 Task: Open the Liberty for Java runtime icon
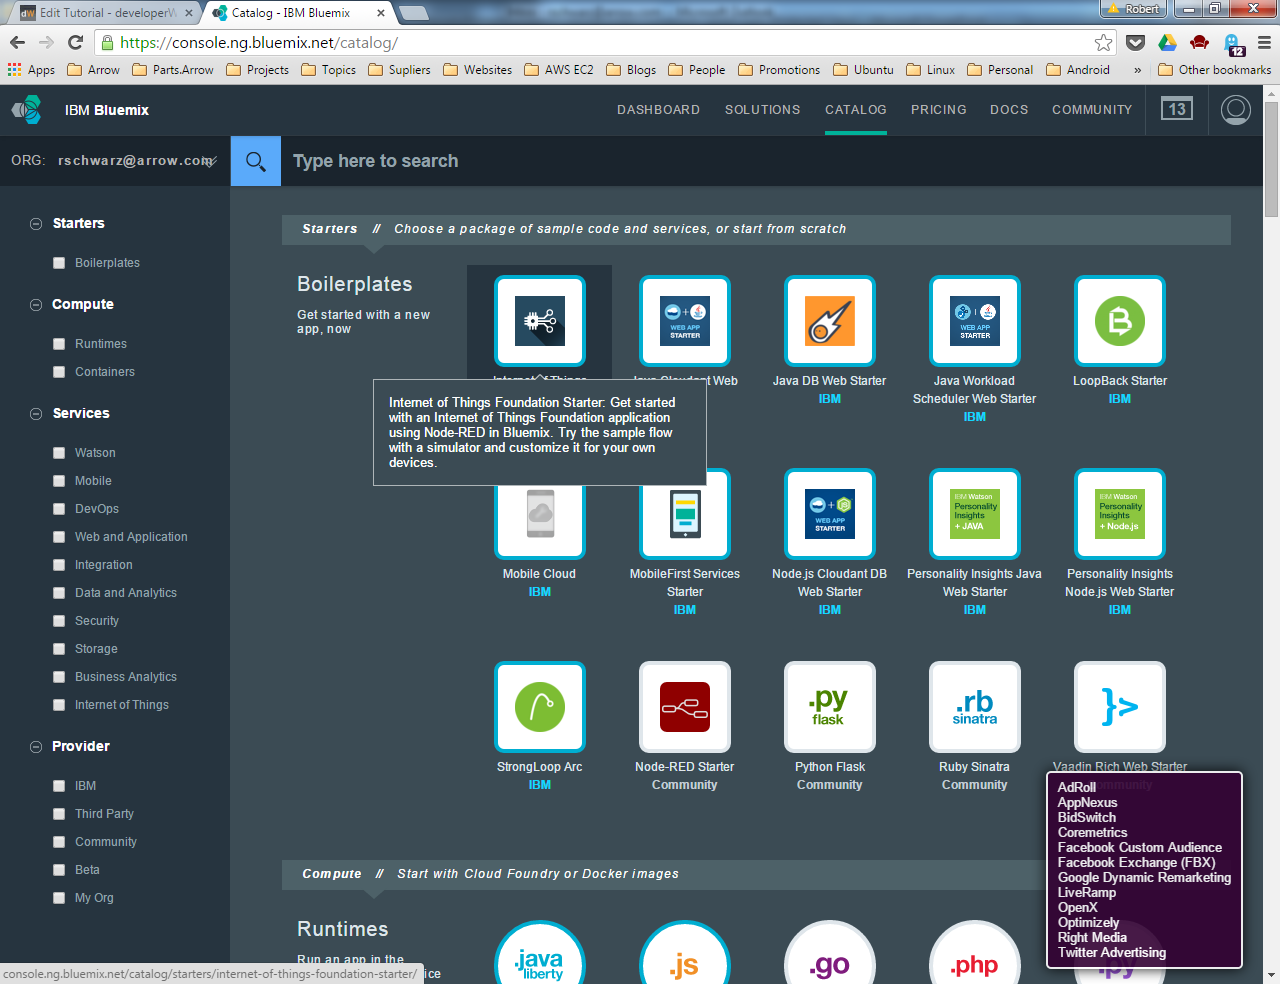coord(540,952)
